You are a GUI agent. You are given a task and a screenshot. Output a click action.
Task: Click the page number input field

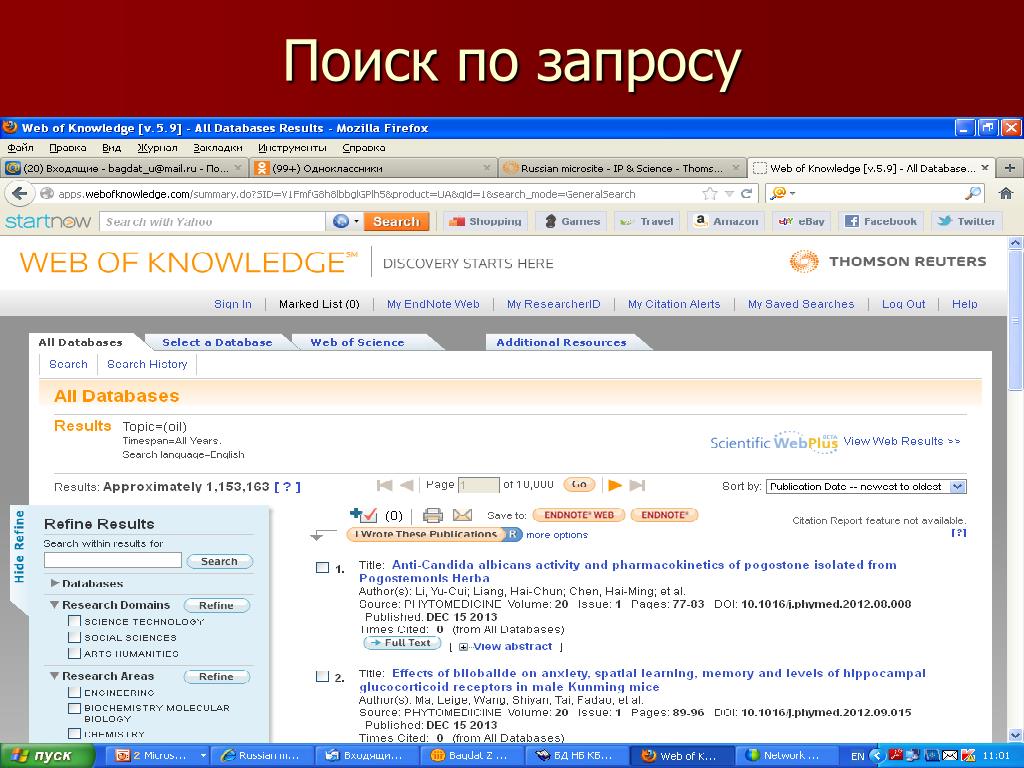pos(479,485)
